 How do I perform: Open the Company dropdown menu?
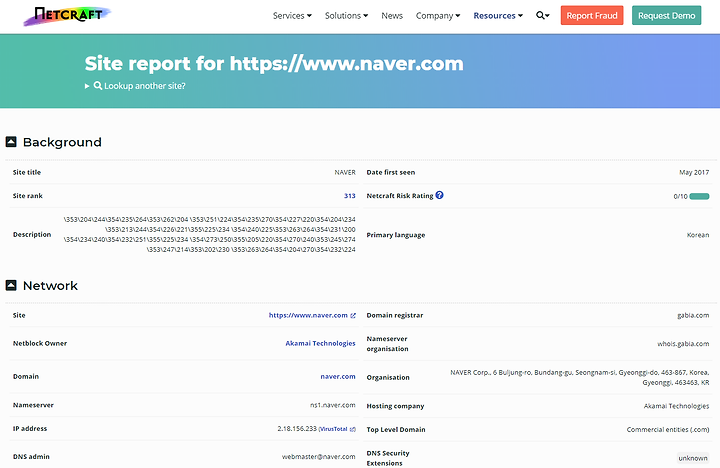point(438,16)
